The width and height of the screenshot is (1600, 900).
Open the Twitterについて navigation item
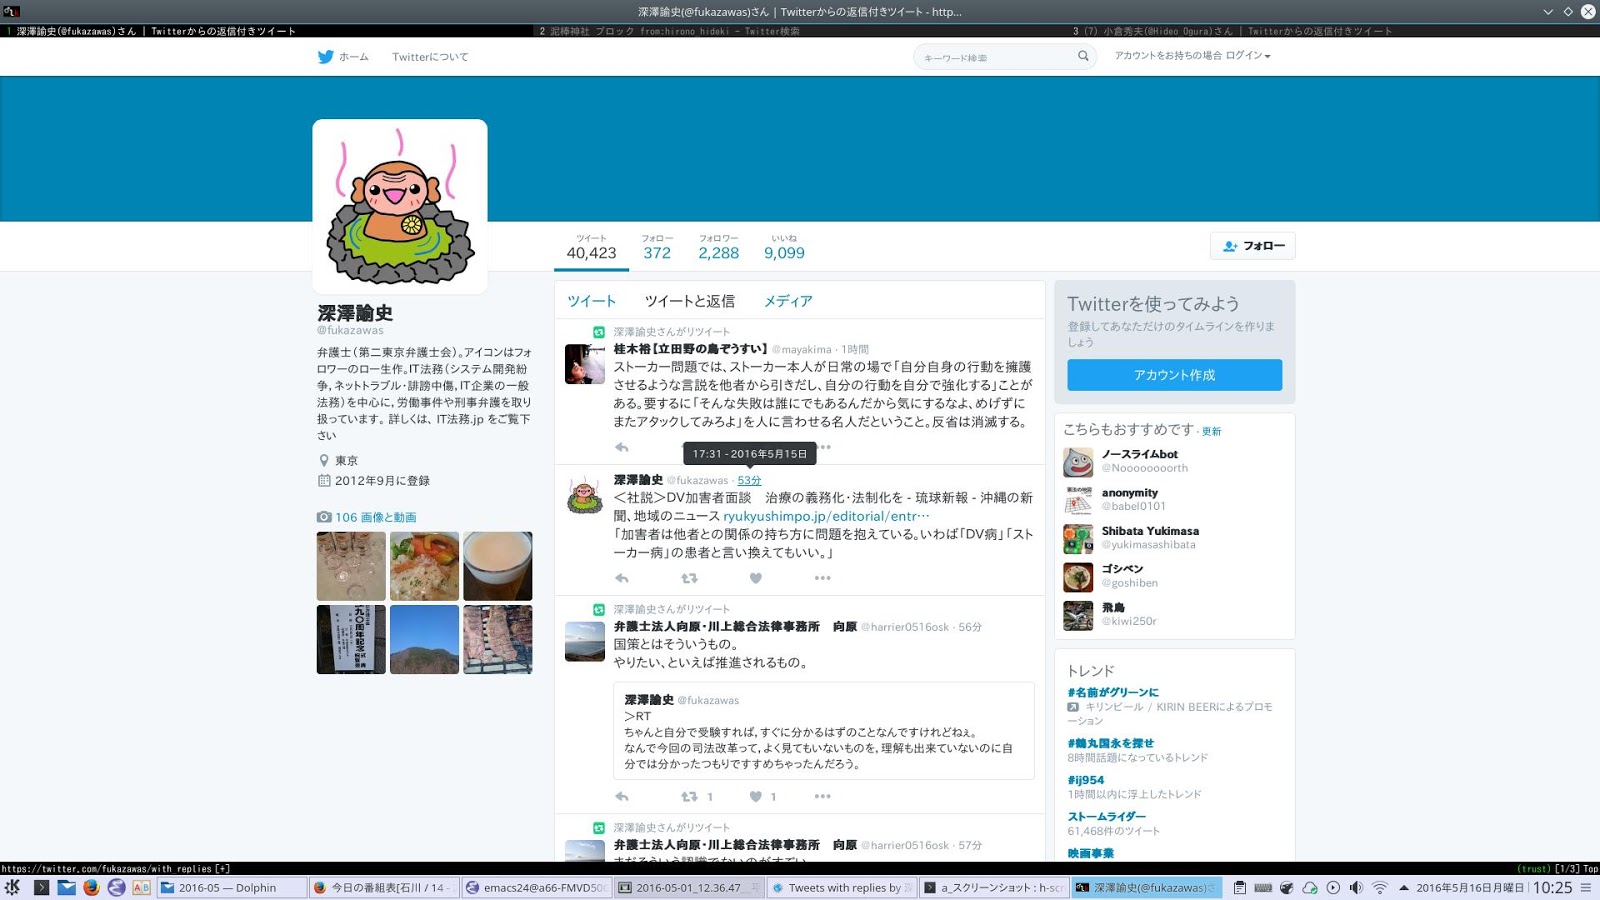point(430,57)
